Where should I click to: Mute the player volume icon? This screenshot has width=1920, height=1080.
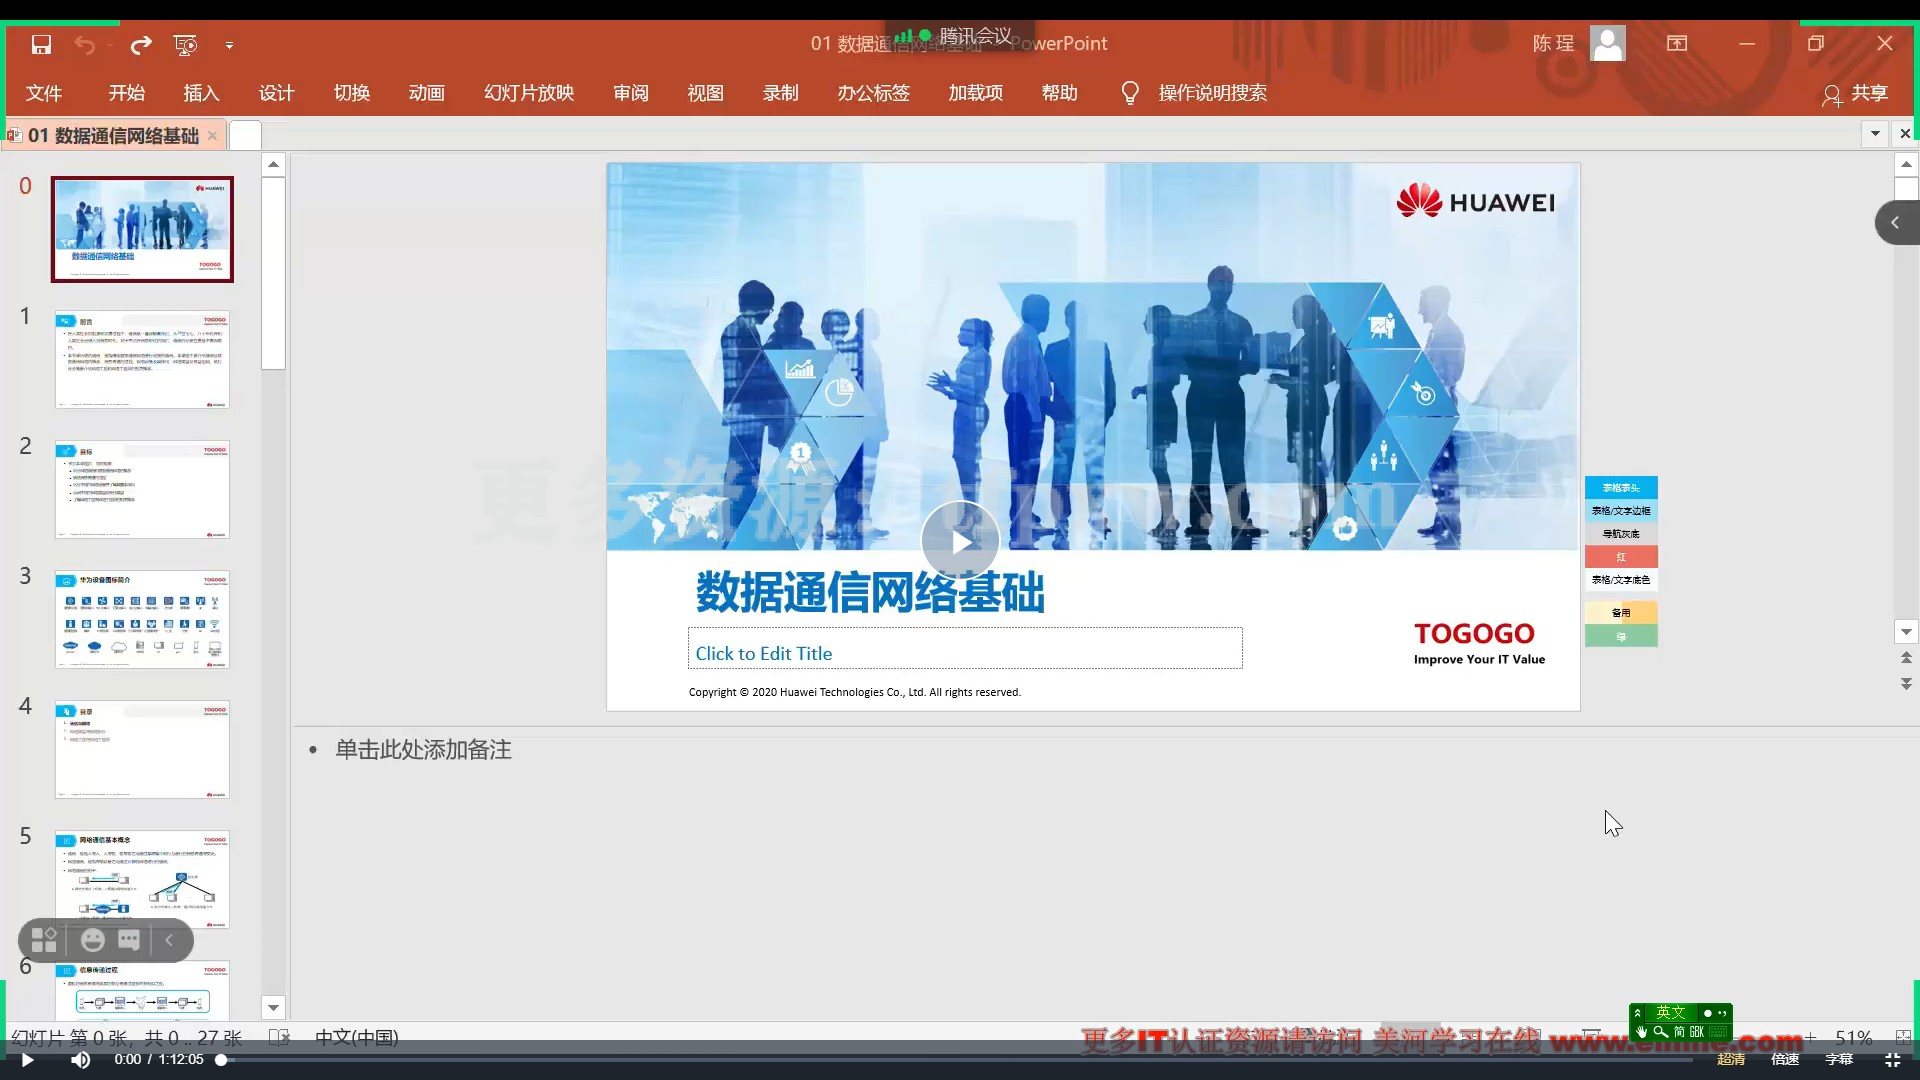point(80,1059)
